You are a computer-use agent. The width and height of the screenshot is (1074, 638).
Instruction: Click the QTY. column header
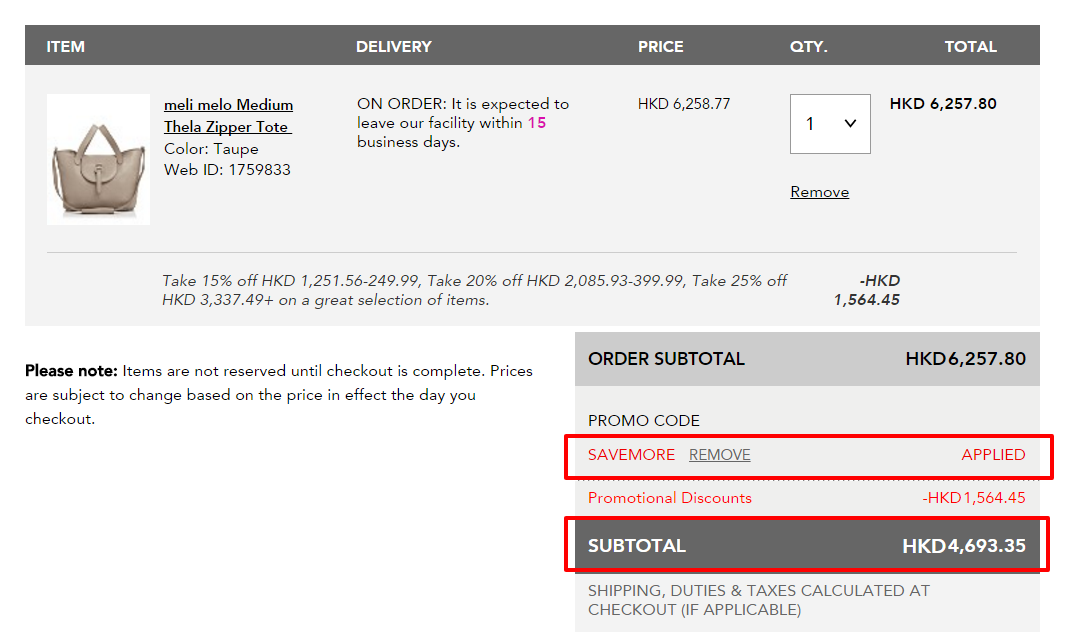808,47
